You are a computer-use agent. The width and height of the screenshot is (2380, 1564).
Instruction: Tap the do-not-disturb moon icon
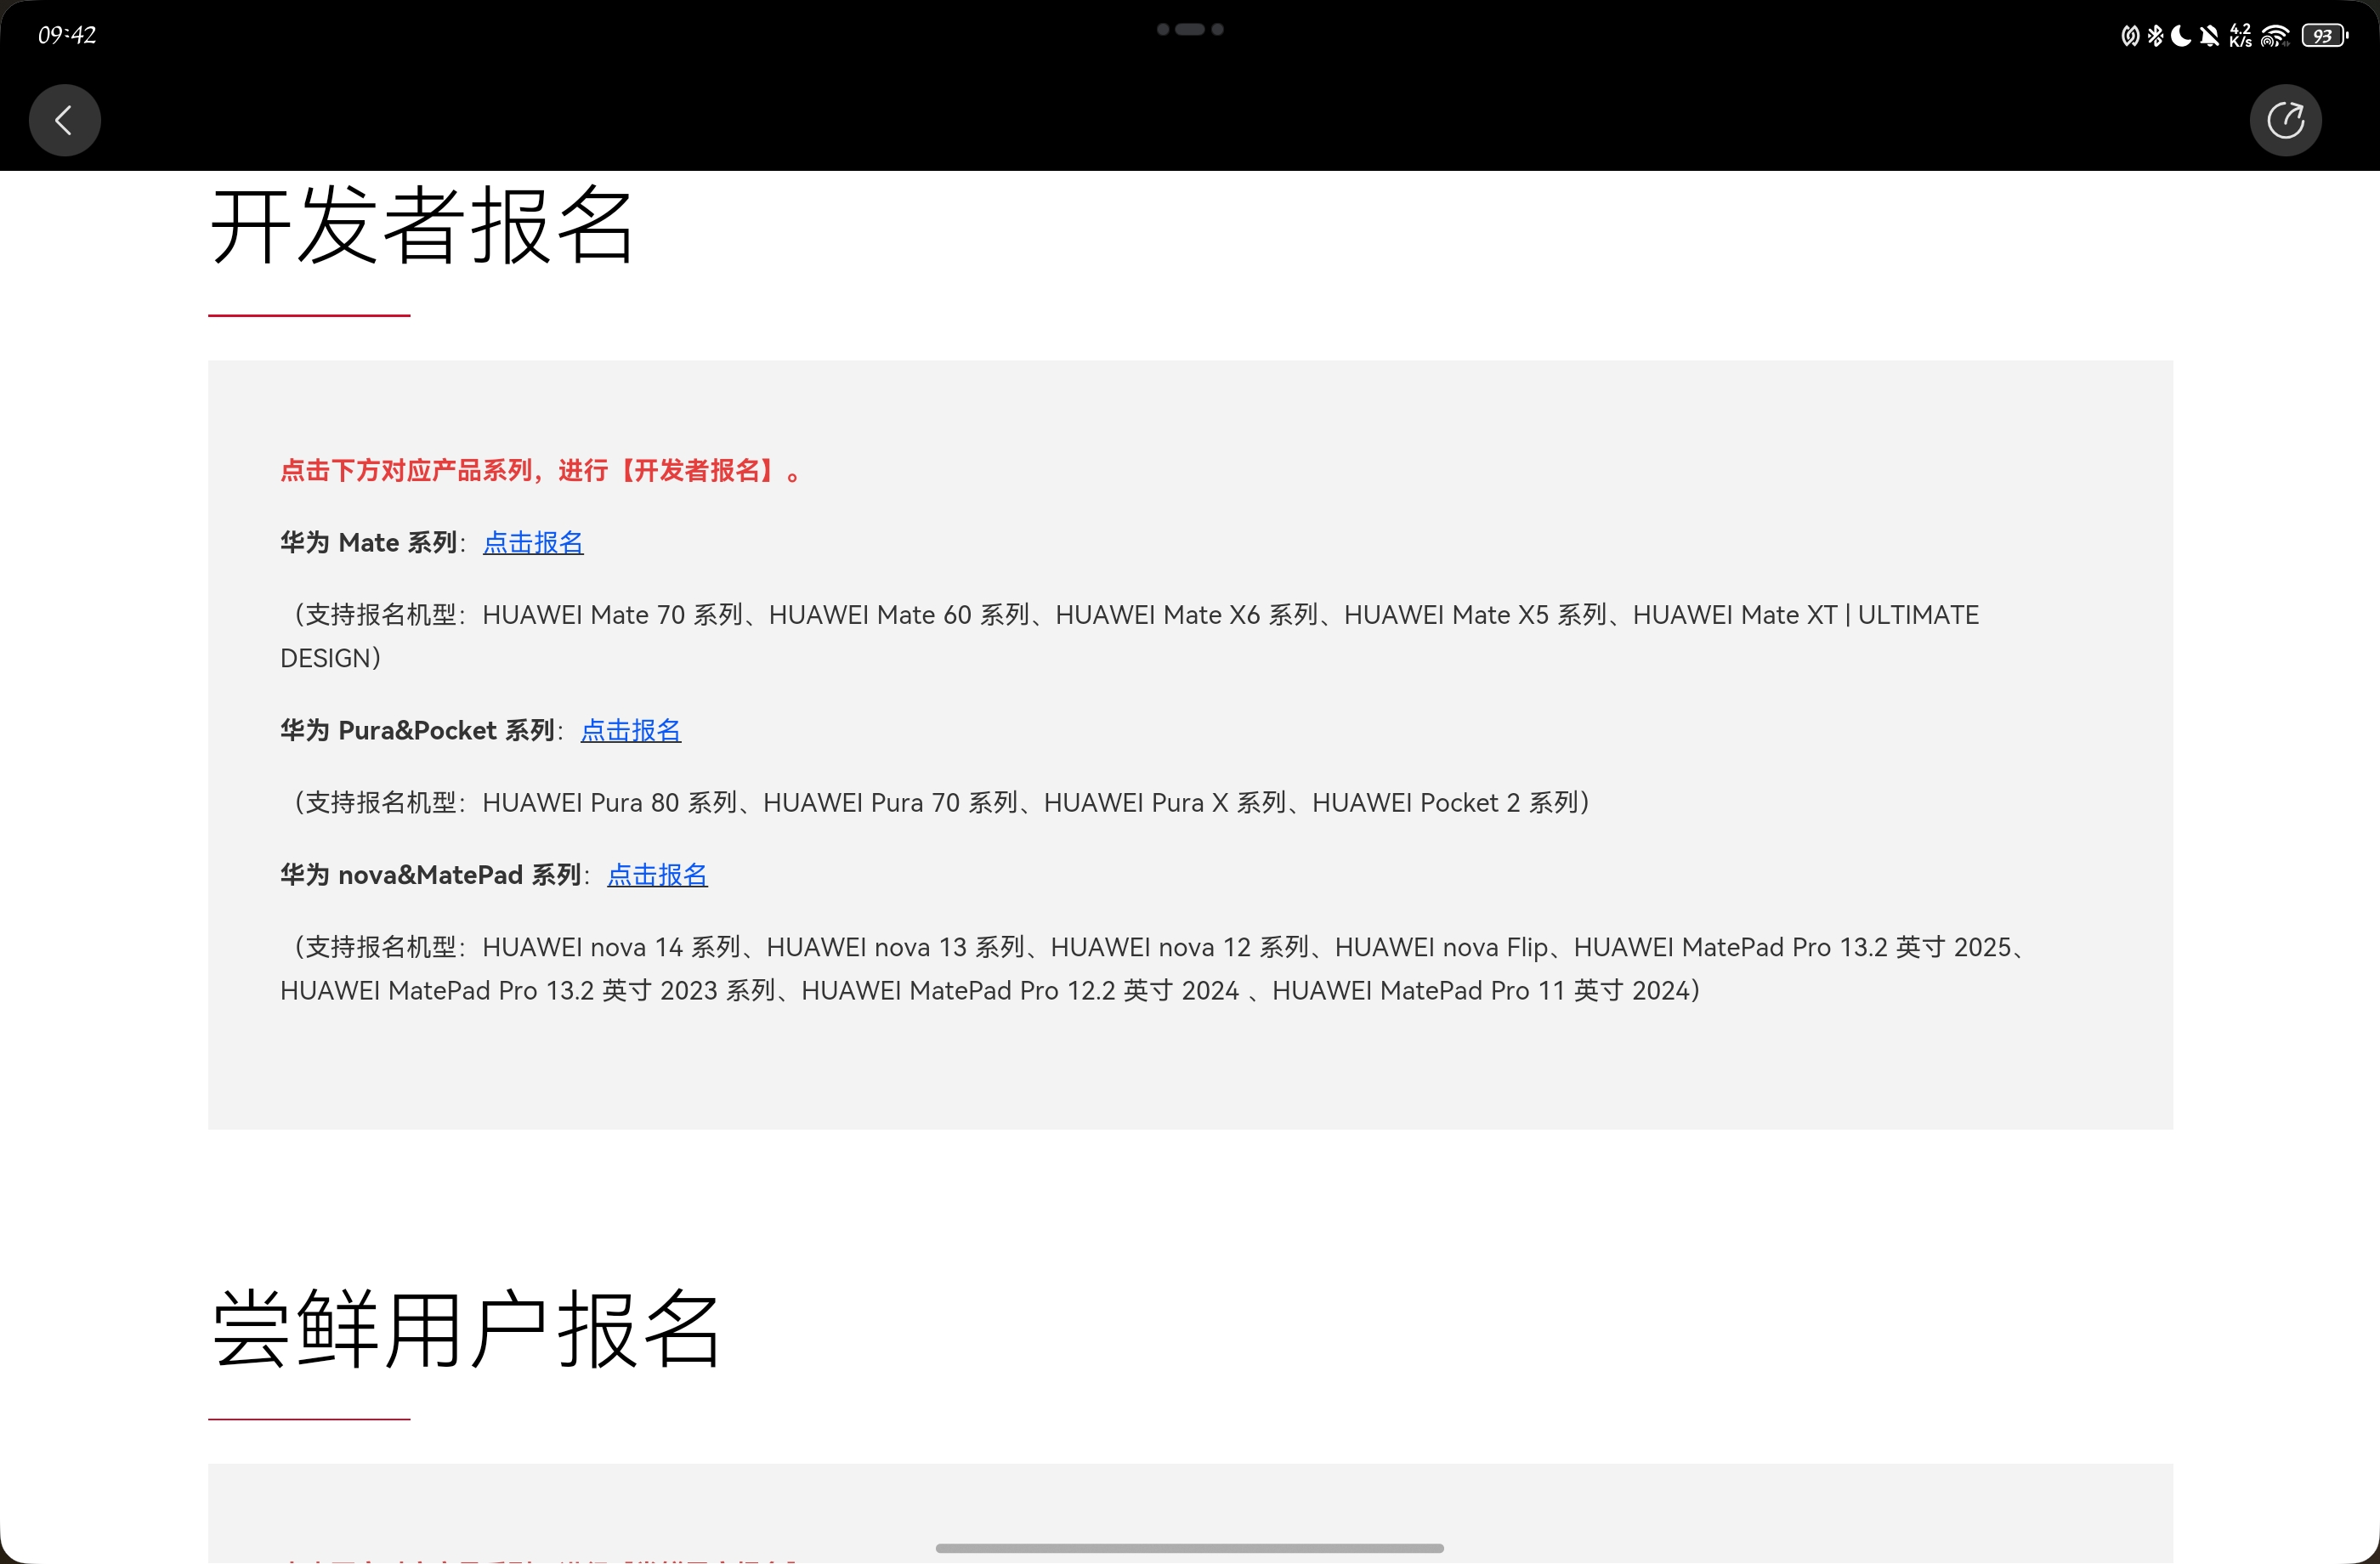tap(2182, 36)
